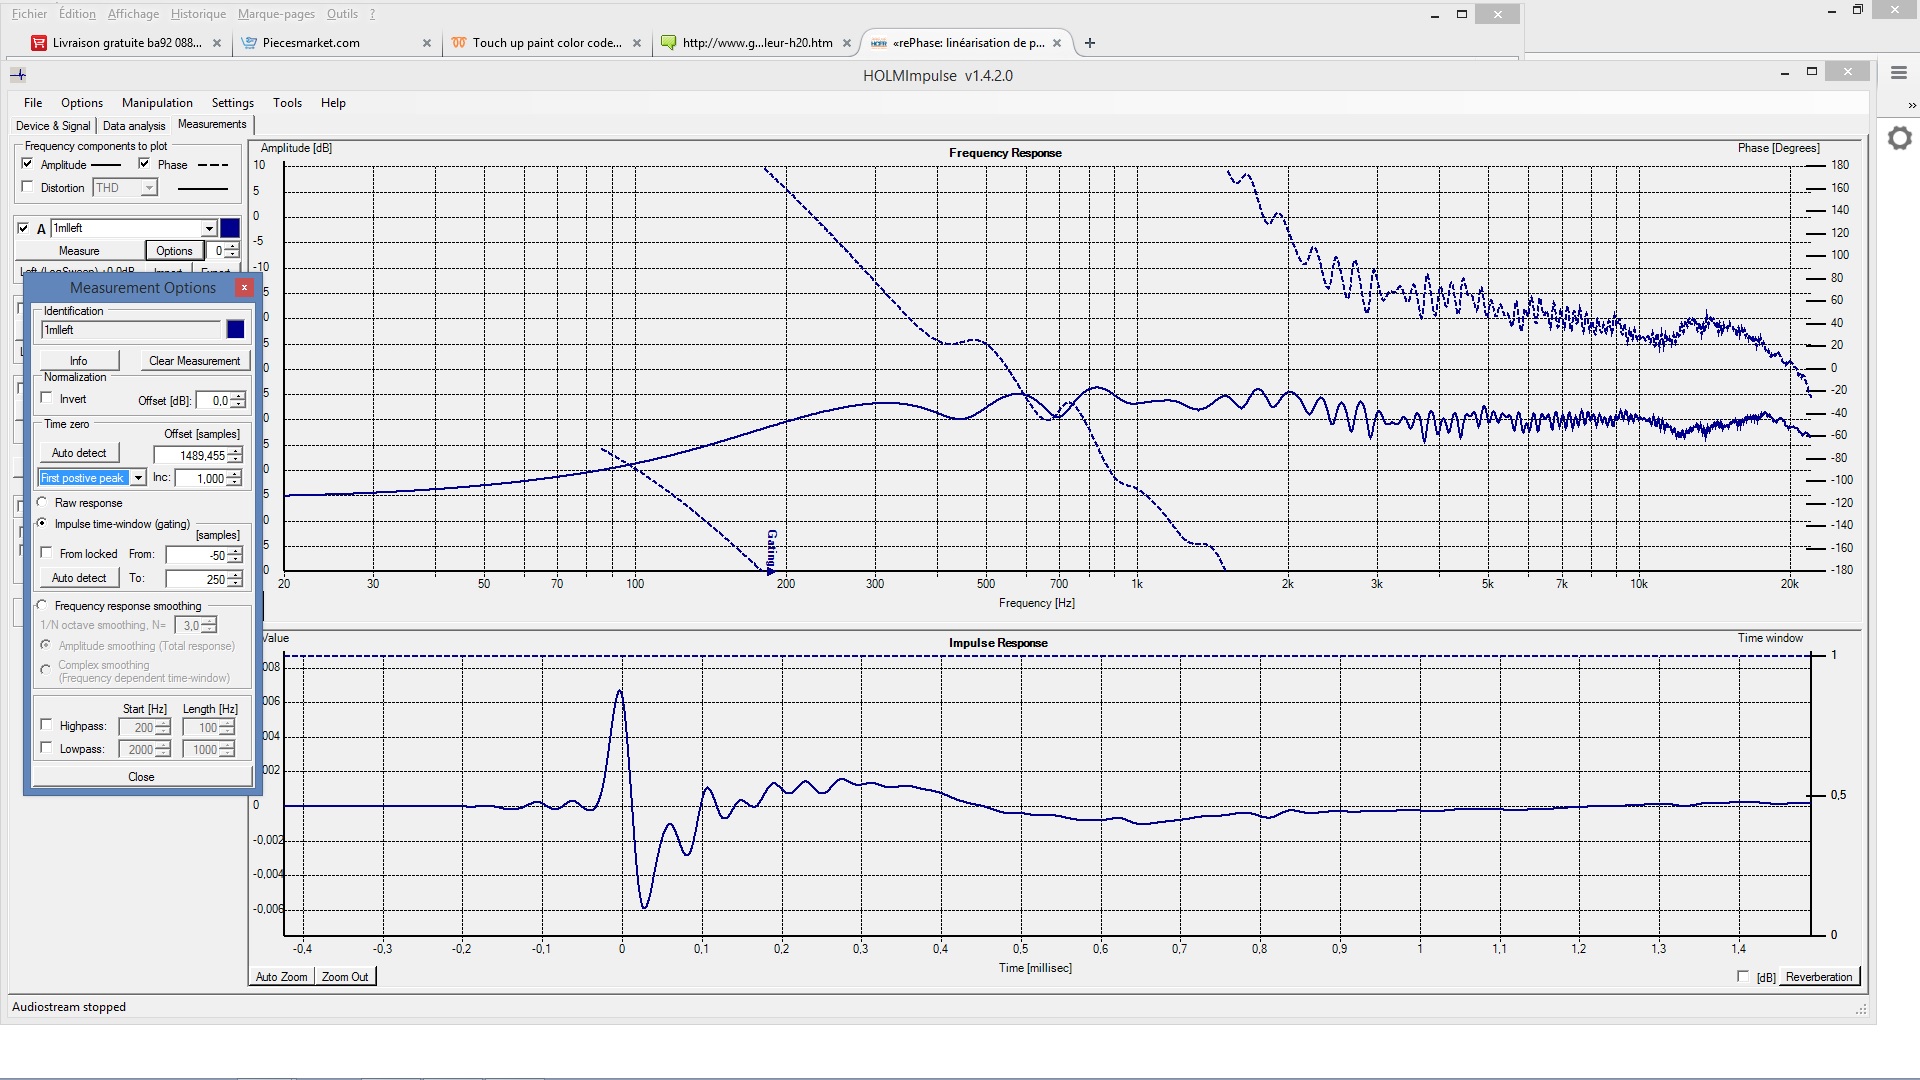Viewport: 1920px width, 1080px height.
Task: Click the Measure button
Action: click(x=79, y=251)
